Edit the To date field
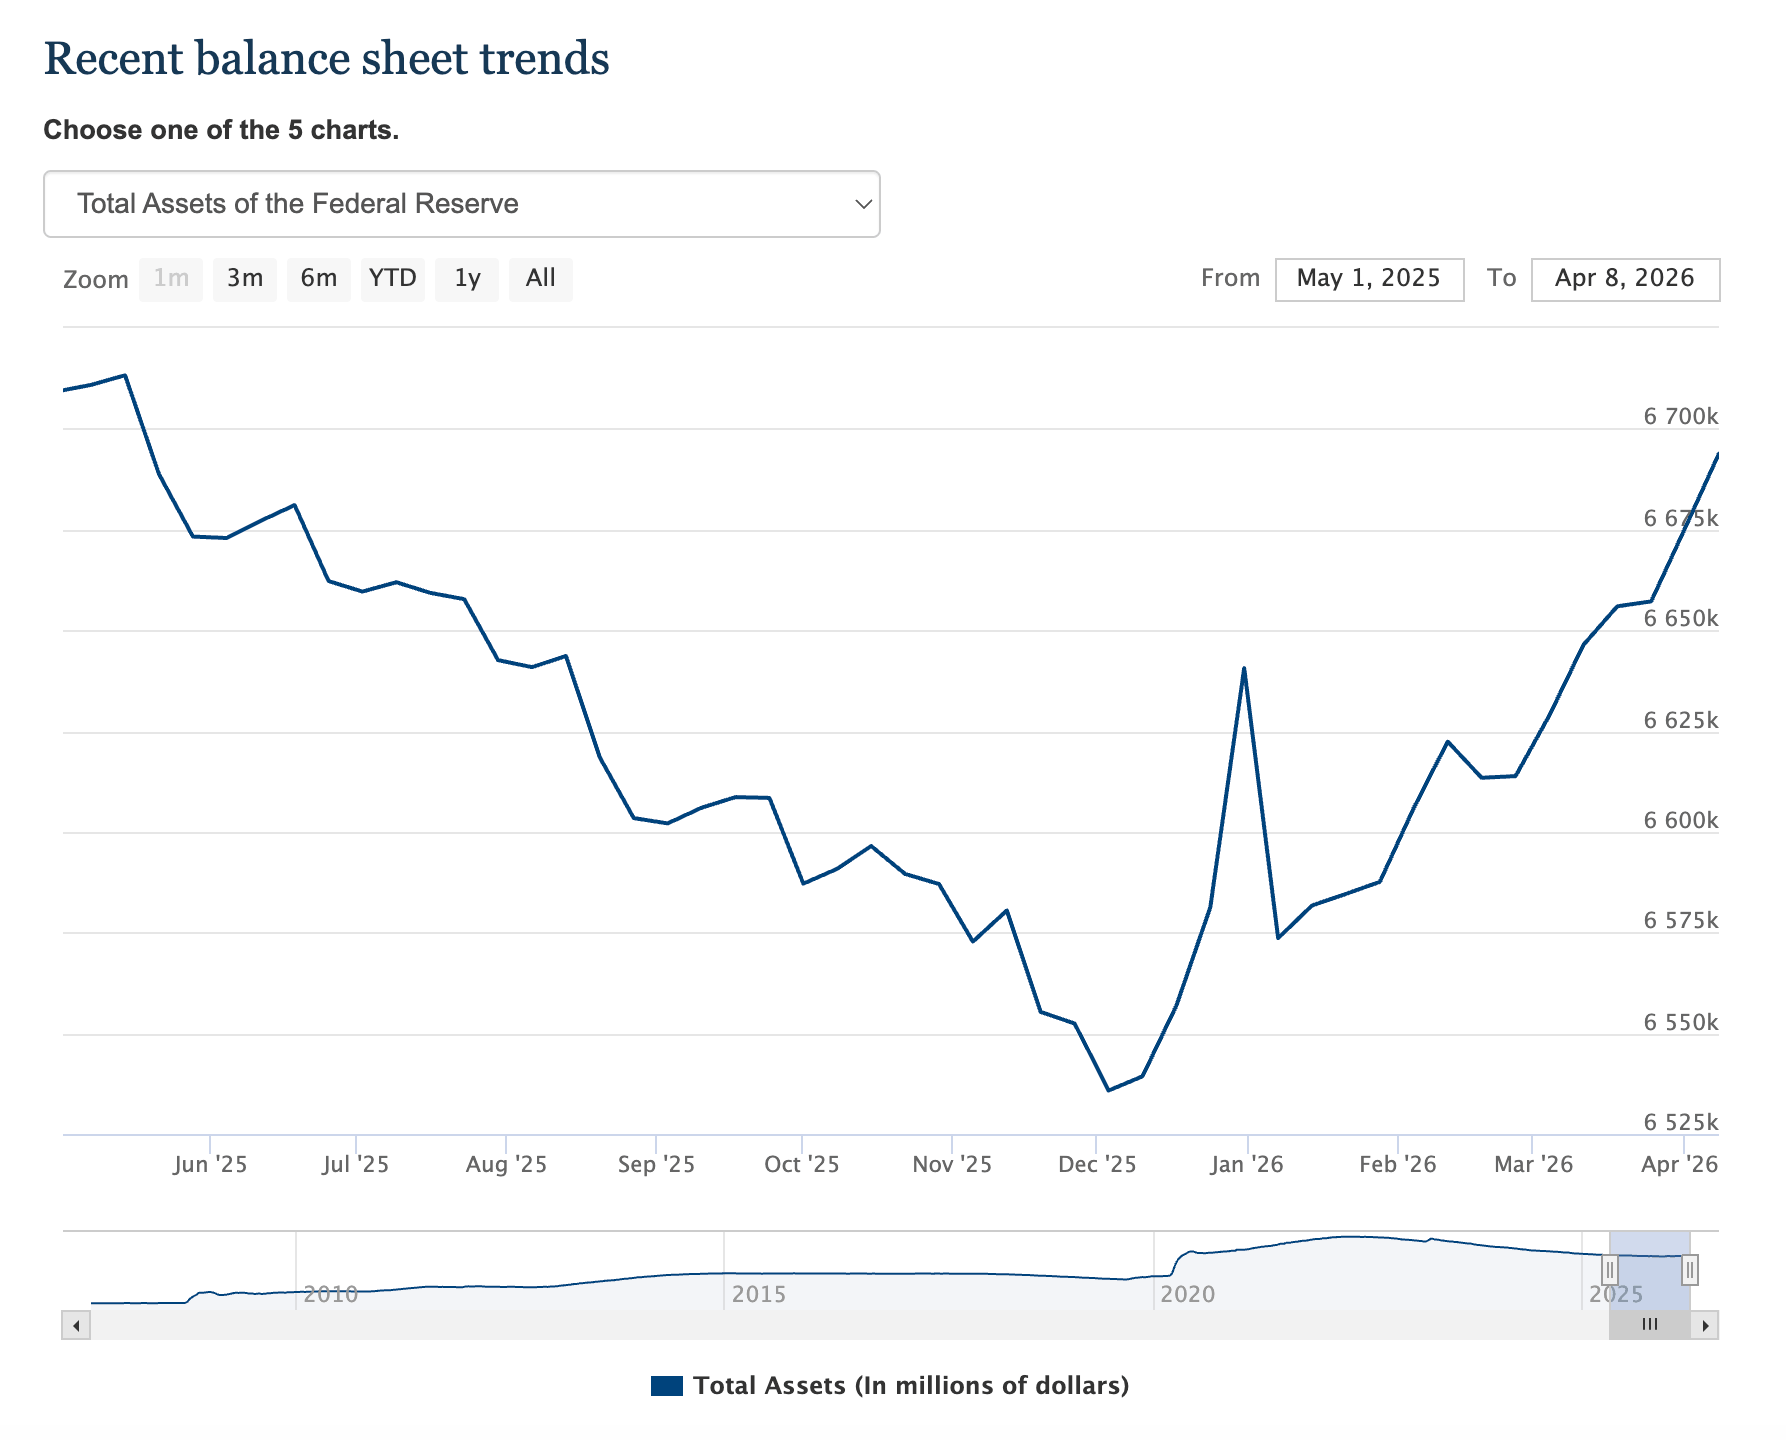 (1625, 279)
